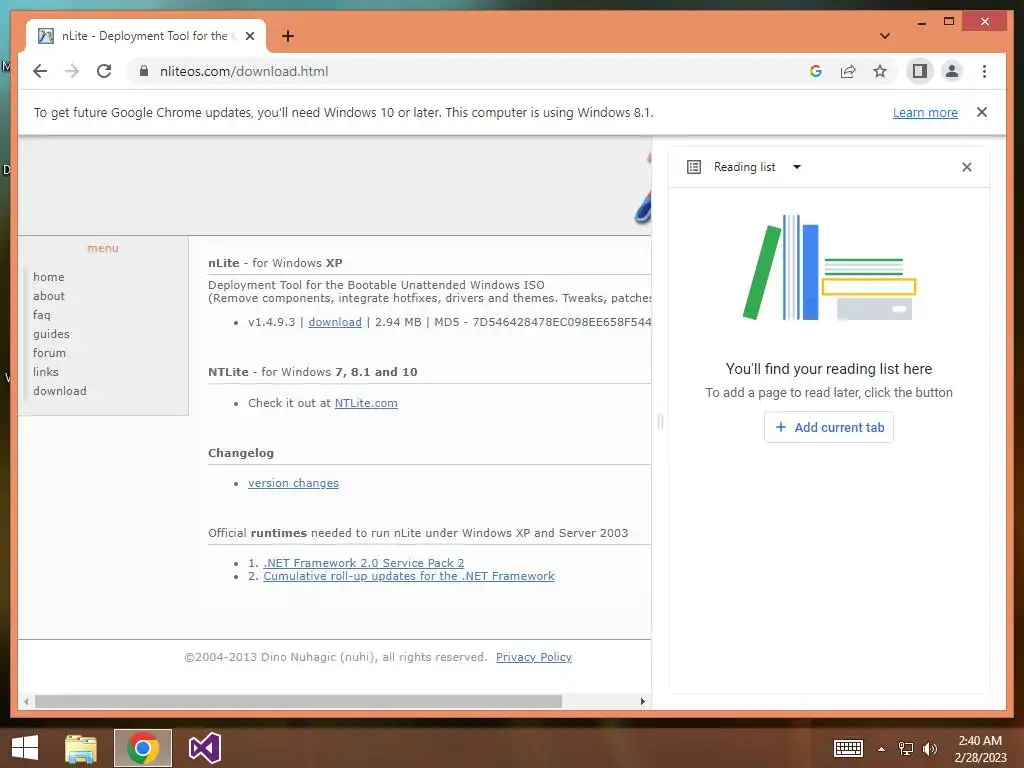The width and height of the screenshot is (1024, 768).
Task: Click the forward navigation arrow
Action: point(72,71)
